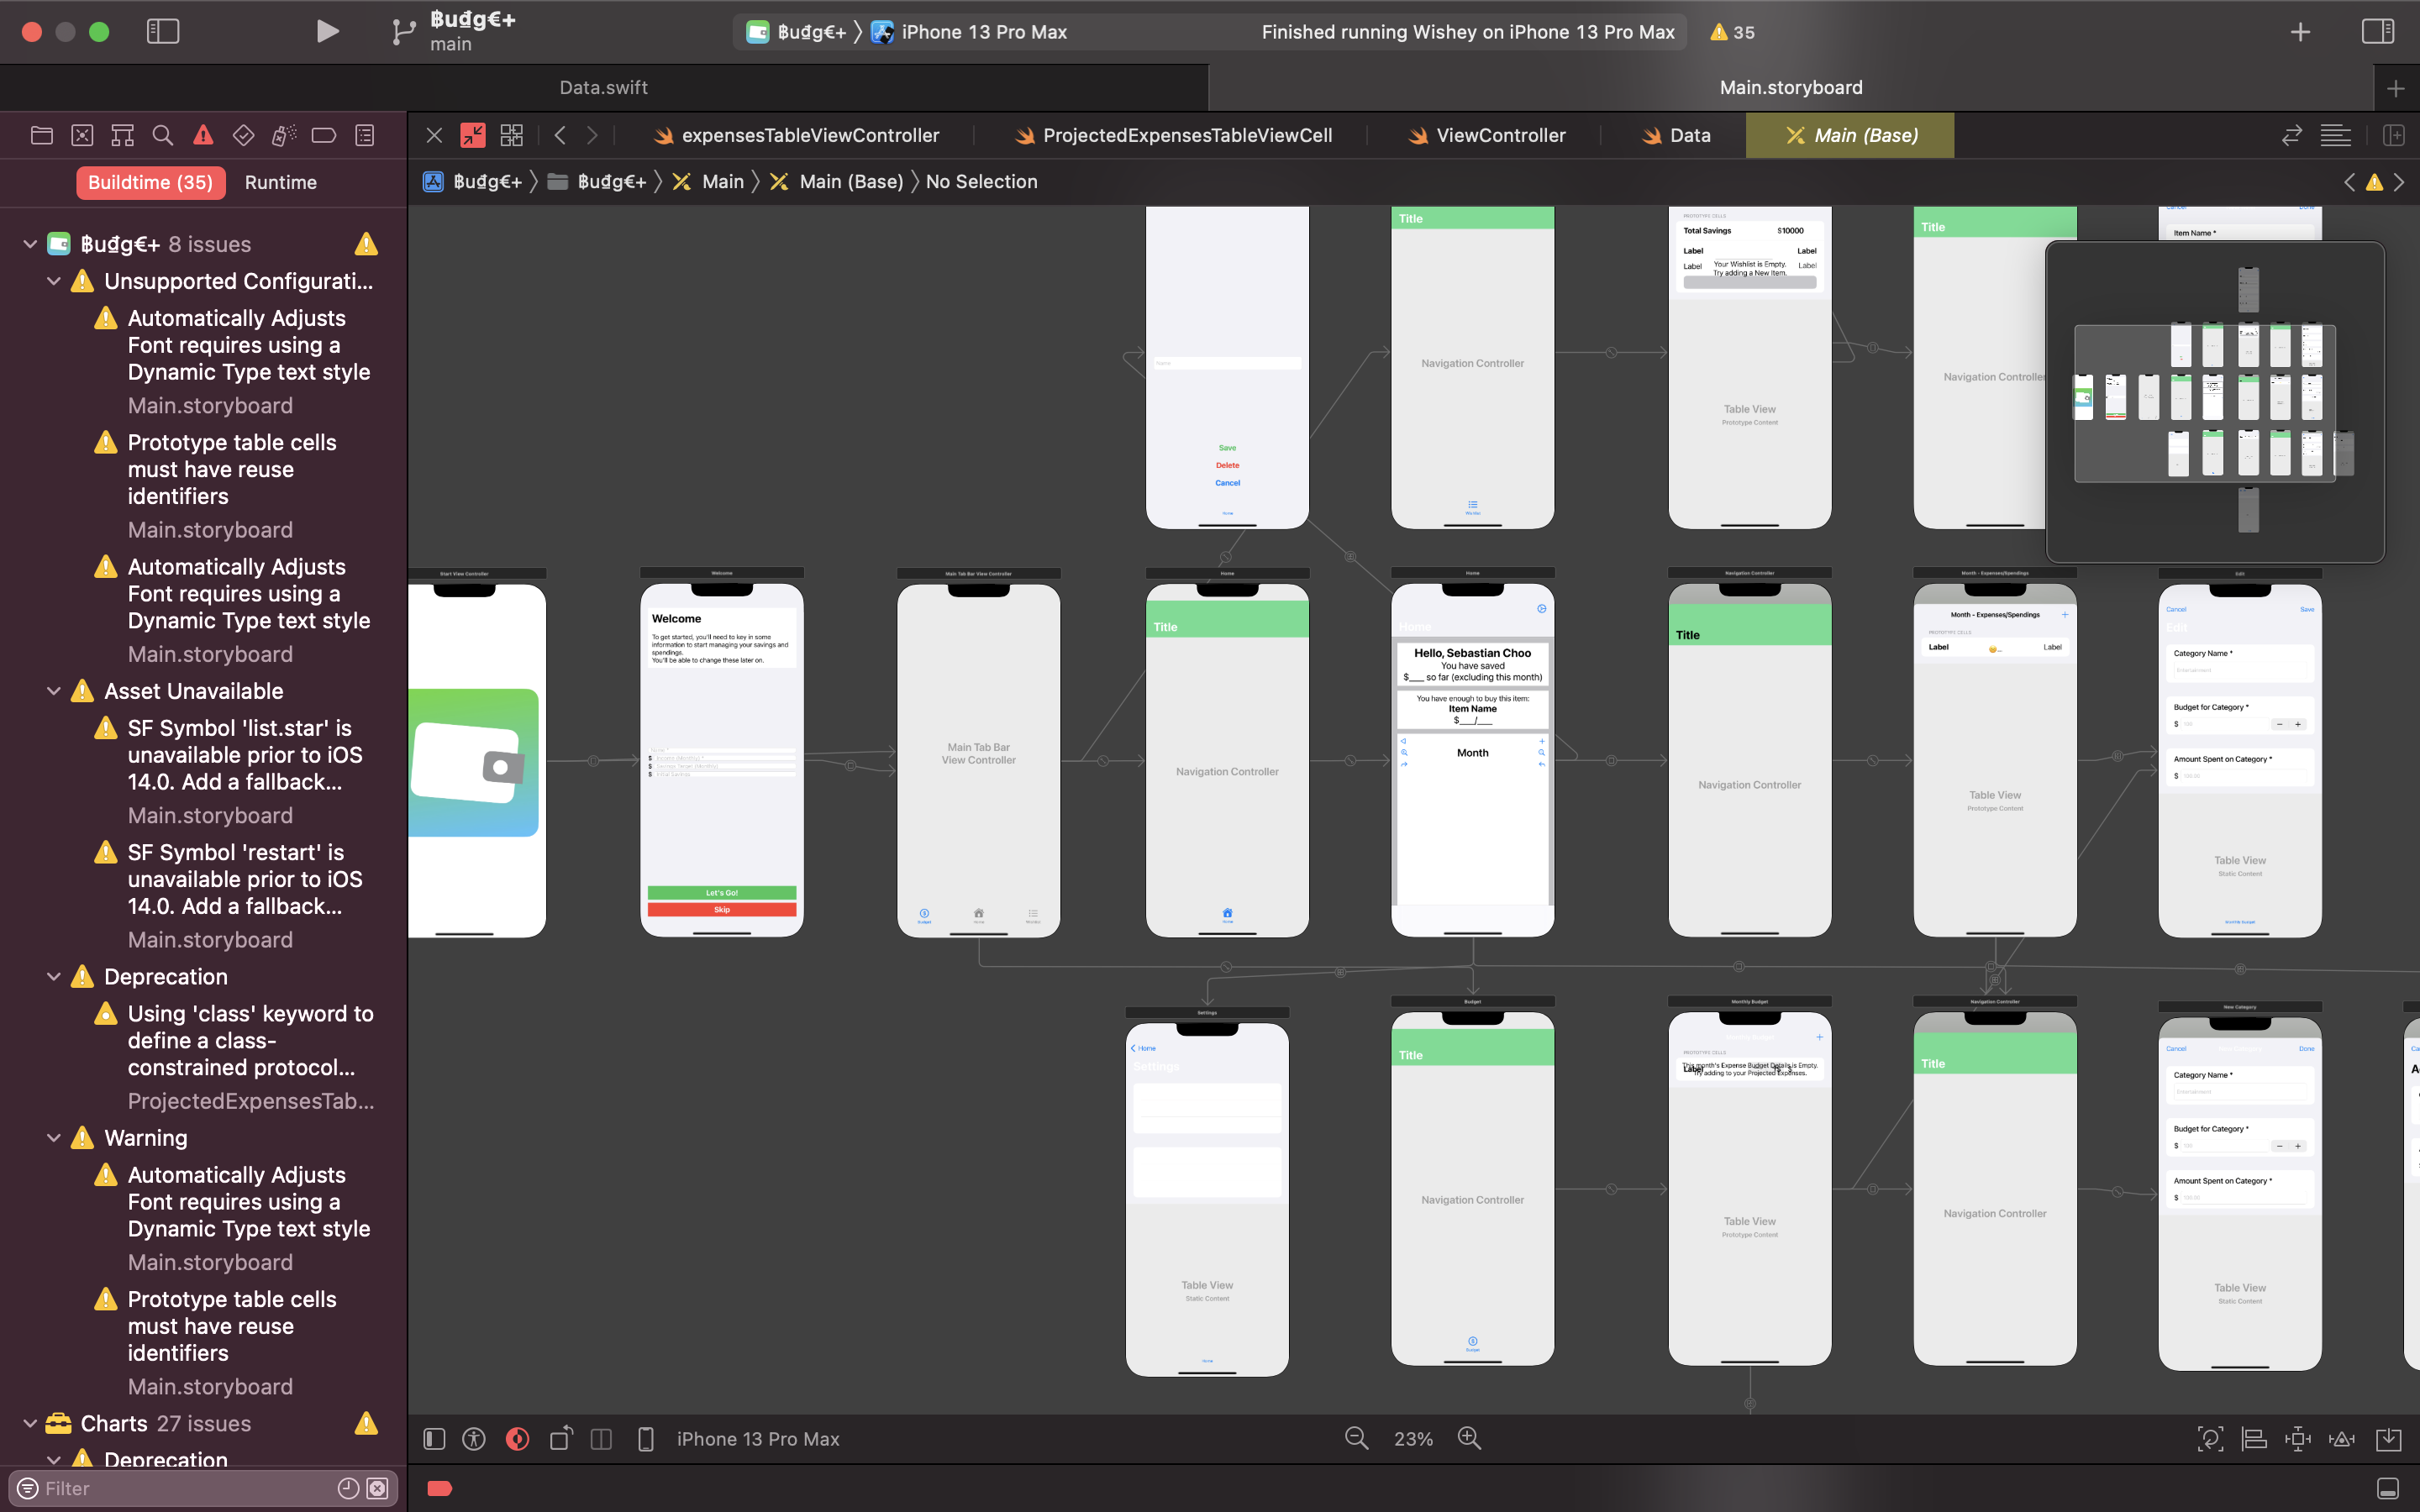
Task: Toggle device orientation in the canvas bar
Action: tap(560, 1438)
